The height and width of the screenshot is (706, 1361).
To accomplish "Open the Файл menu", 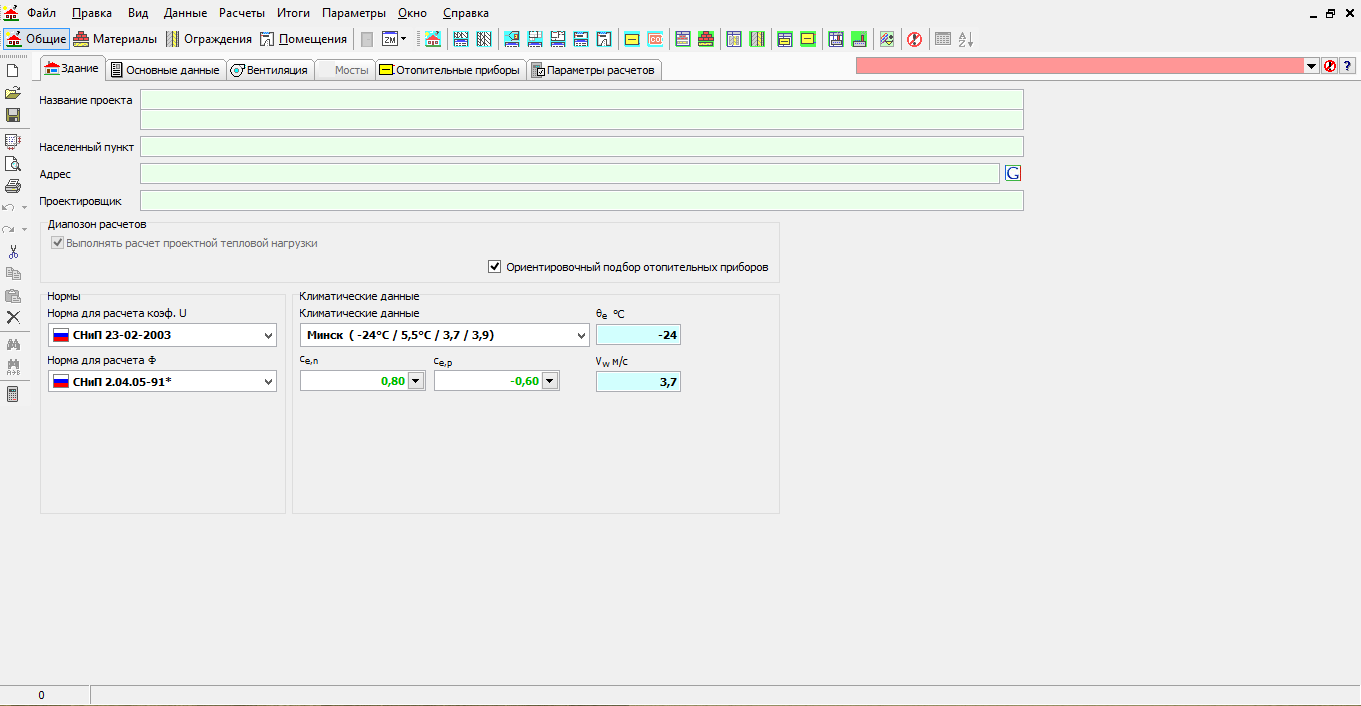I will 41,13.
